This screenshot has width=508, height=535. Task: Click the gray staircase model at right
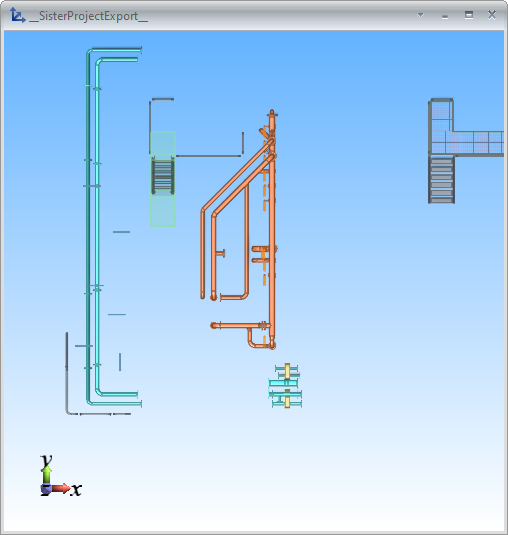[441, 179]
